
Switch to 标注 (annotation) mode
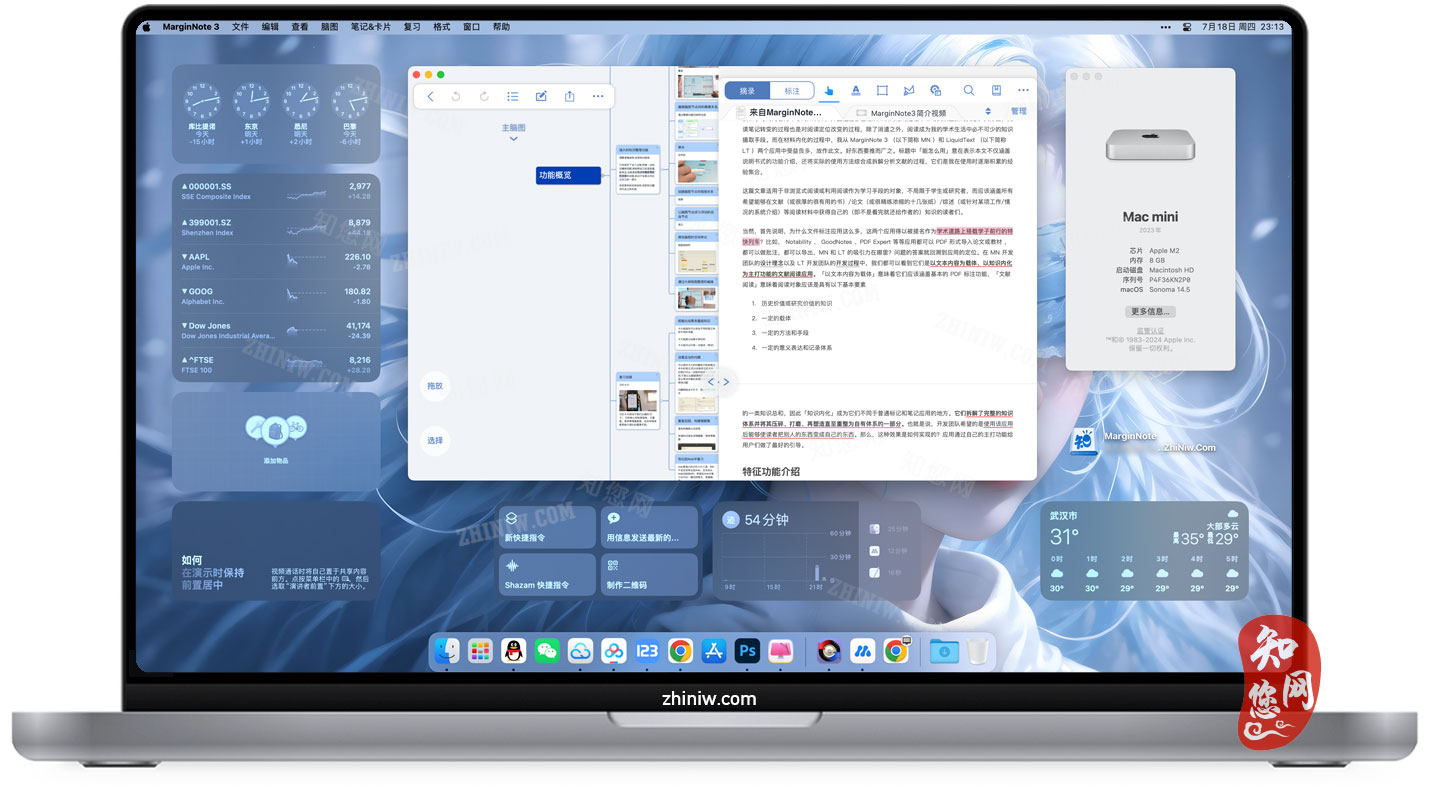(x=792, y=90)
